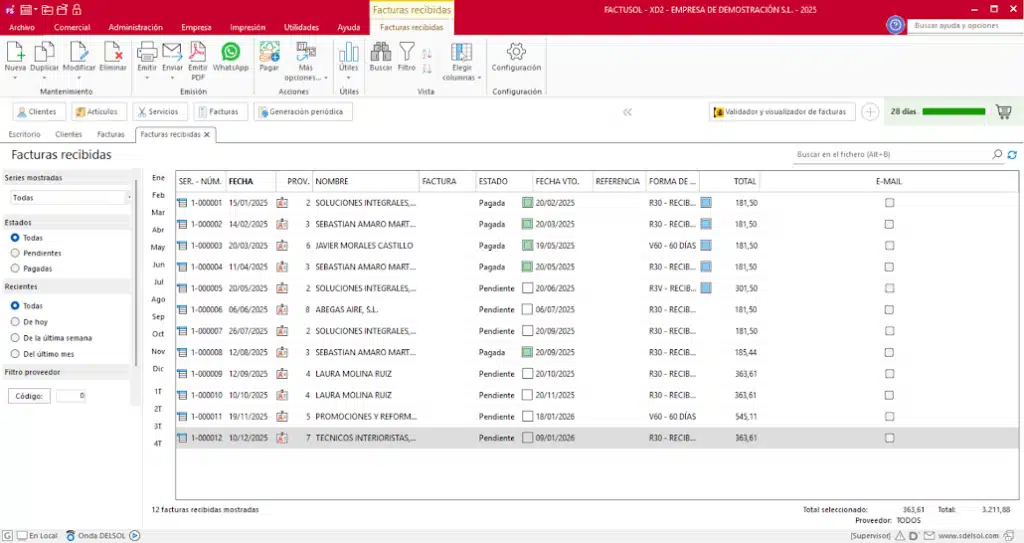This screenshot has width=1024, height=543.
Task: Open Generación periódica shortcut button
Action: (x=303, y=112)
